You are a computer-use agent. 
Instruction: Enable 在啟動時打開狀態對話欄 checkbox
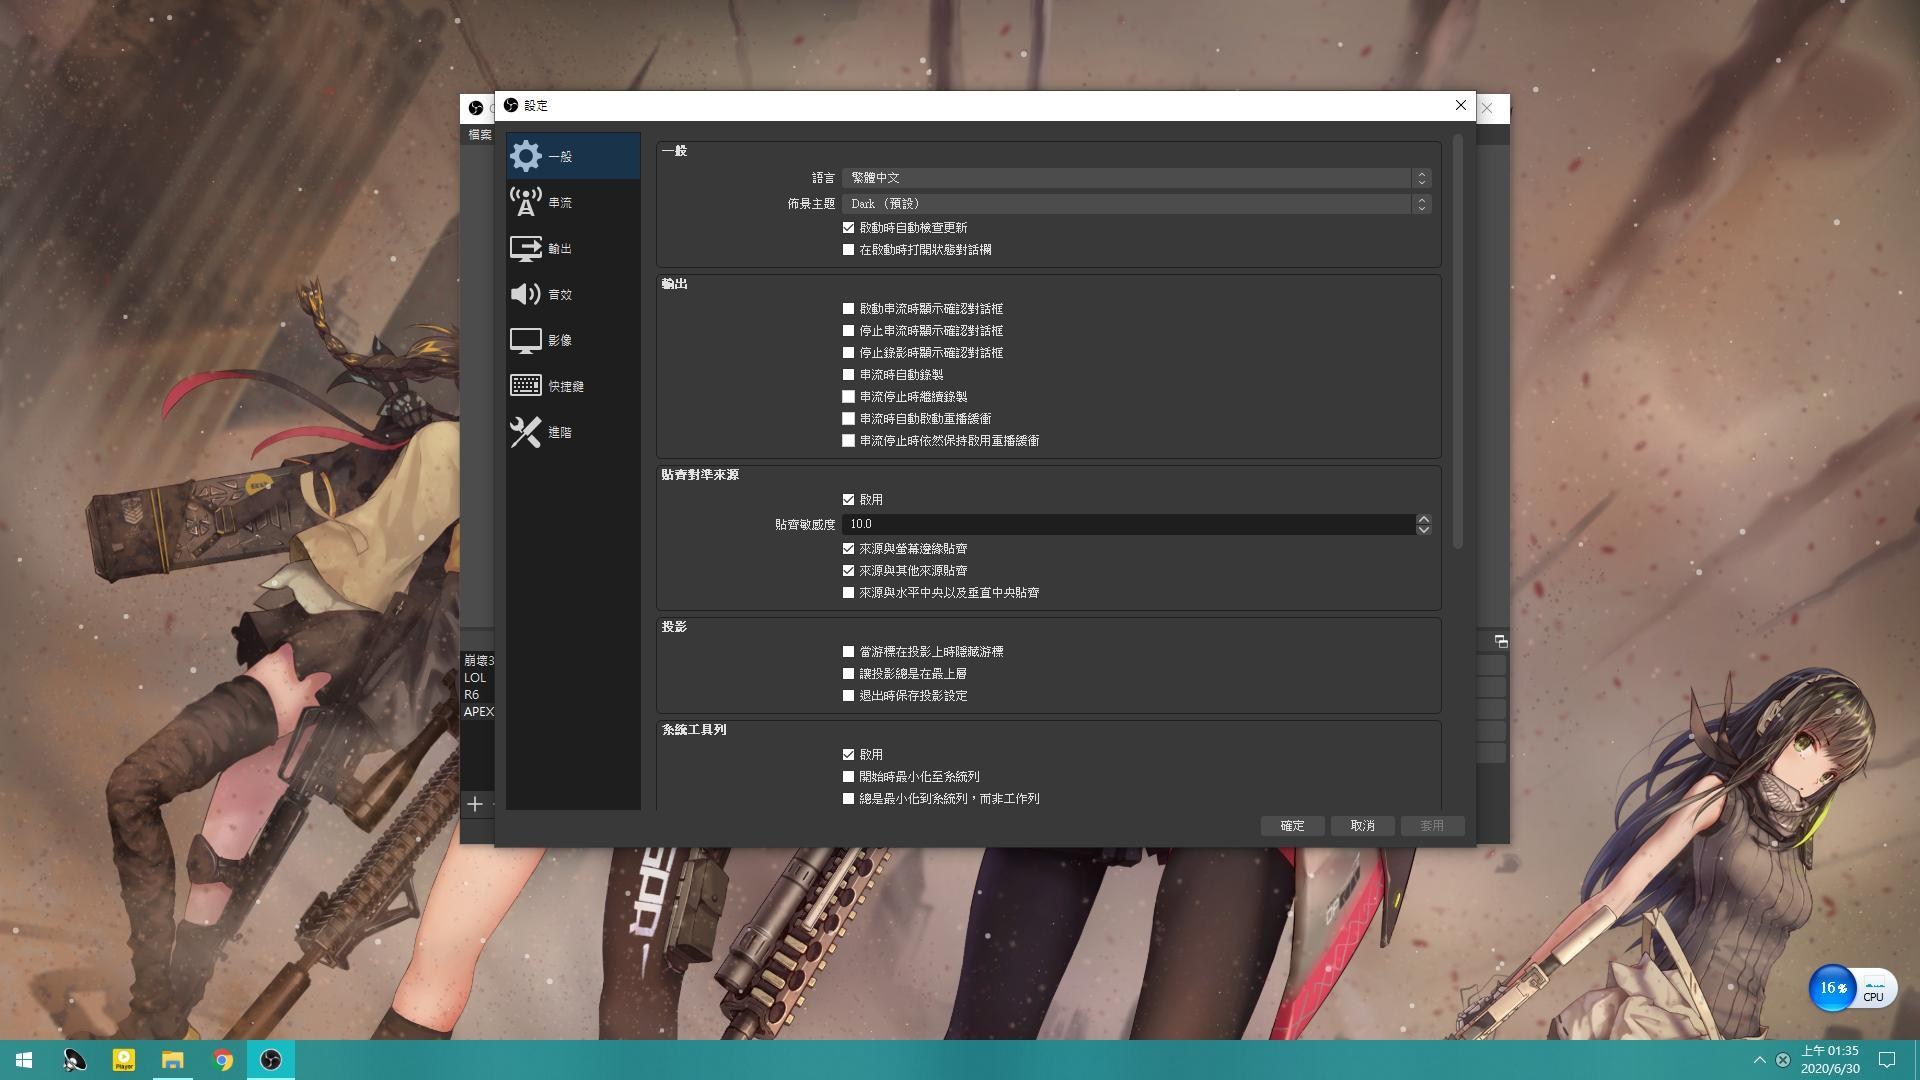848,250
